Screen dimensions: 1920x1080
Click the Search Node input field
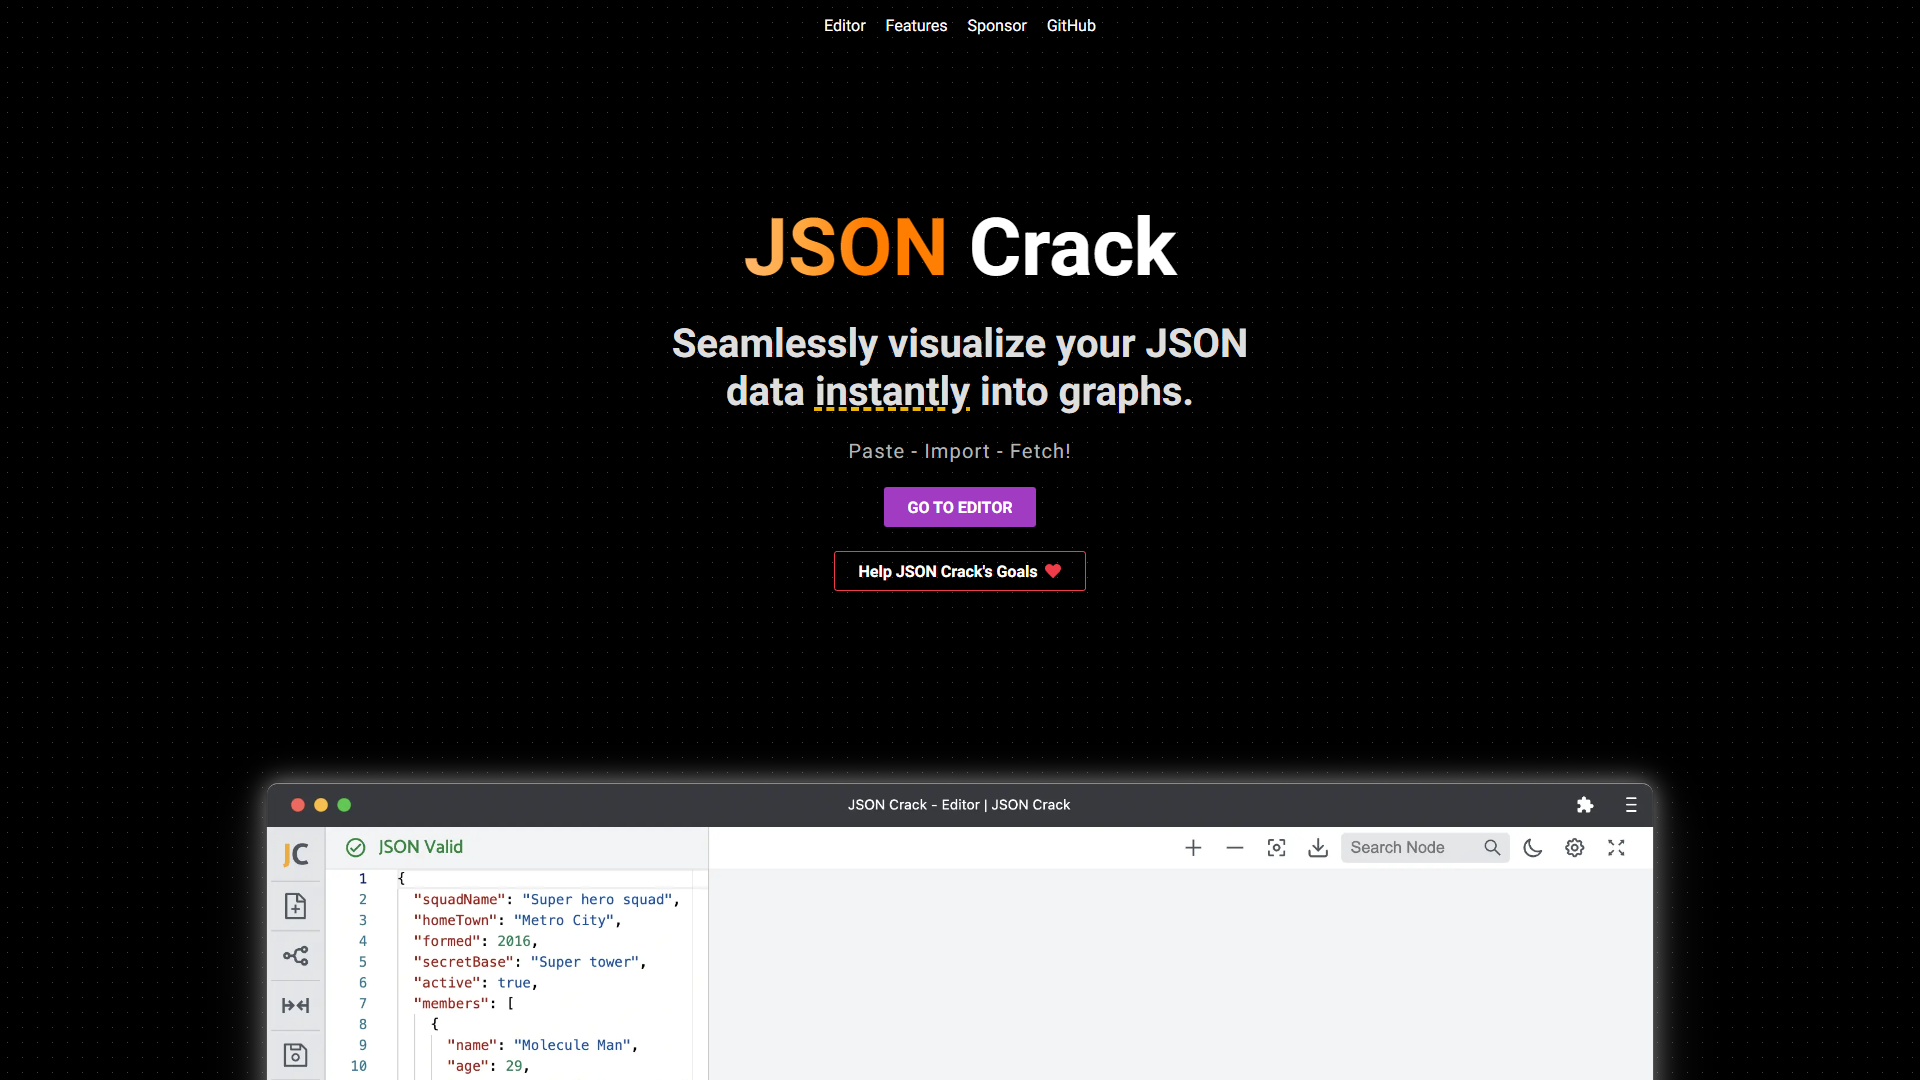[1410, 848]
